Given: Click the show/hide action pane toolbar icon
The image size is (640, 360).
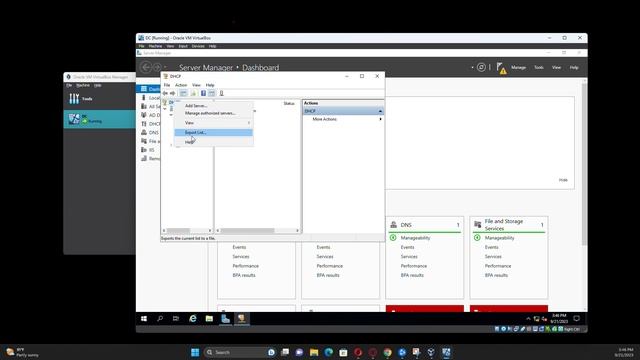Looking at the screenshot, I should [x=211, y=93].
